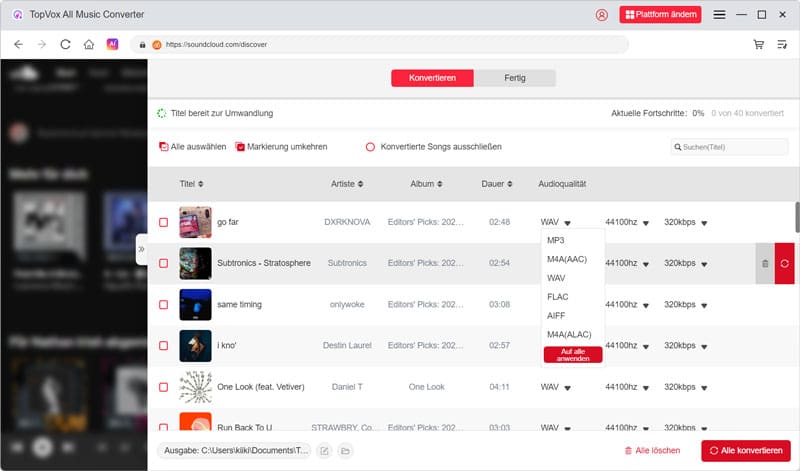
Task: Click Markierung umkehren
Action: click(x=281, y=146)
